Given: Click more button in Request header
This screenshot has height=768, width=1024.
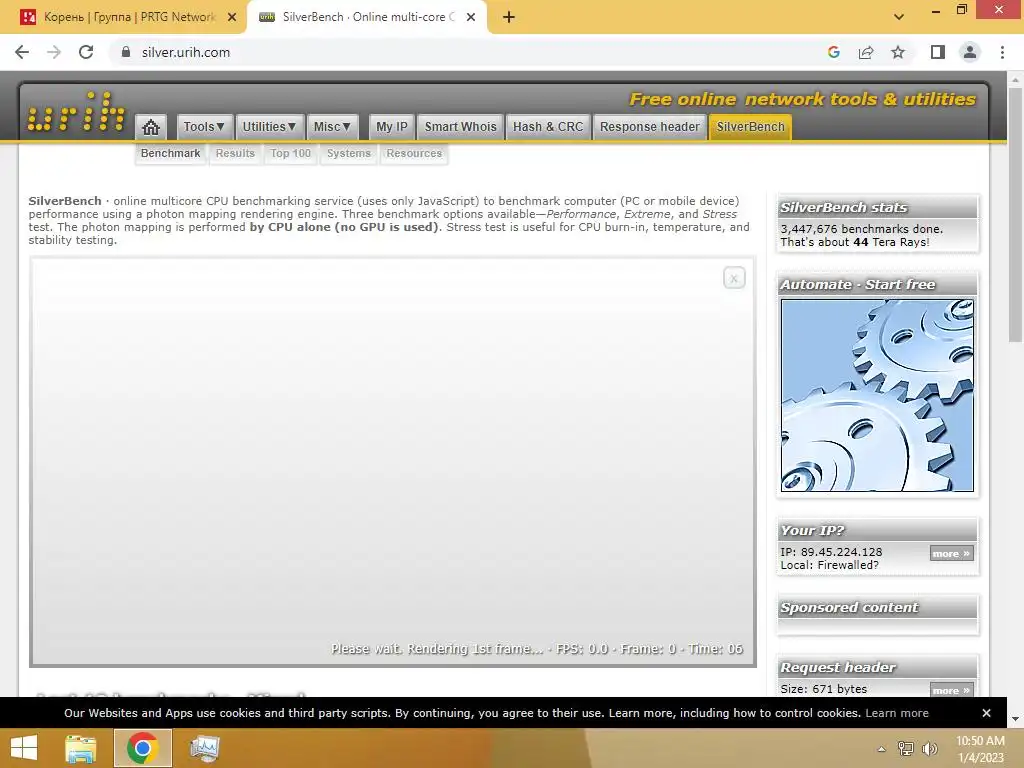Looking at the screenshot, I should coord(952,690).
